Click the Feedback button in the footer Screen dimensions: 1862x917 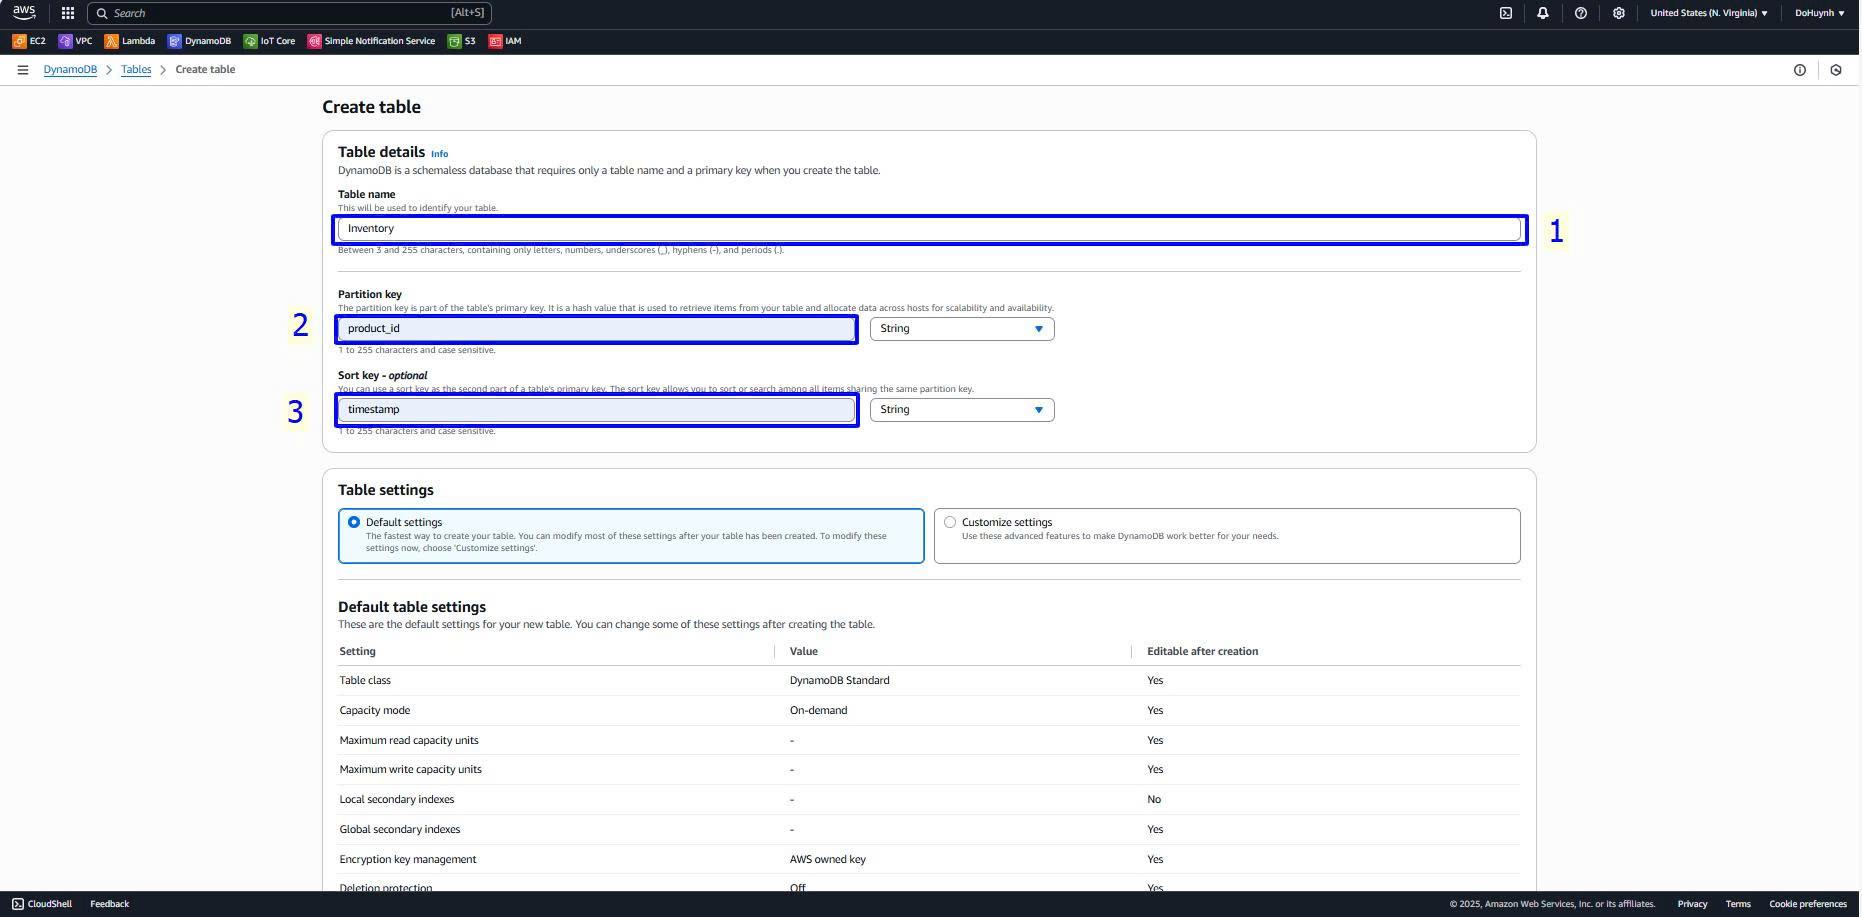click(110, 904)
